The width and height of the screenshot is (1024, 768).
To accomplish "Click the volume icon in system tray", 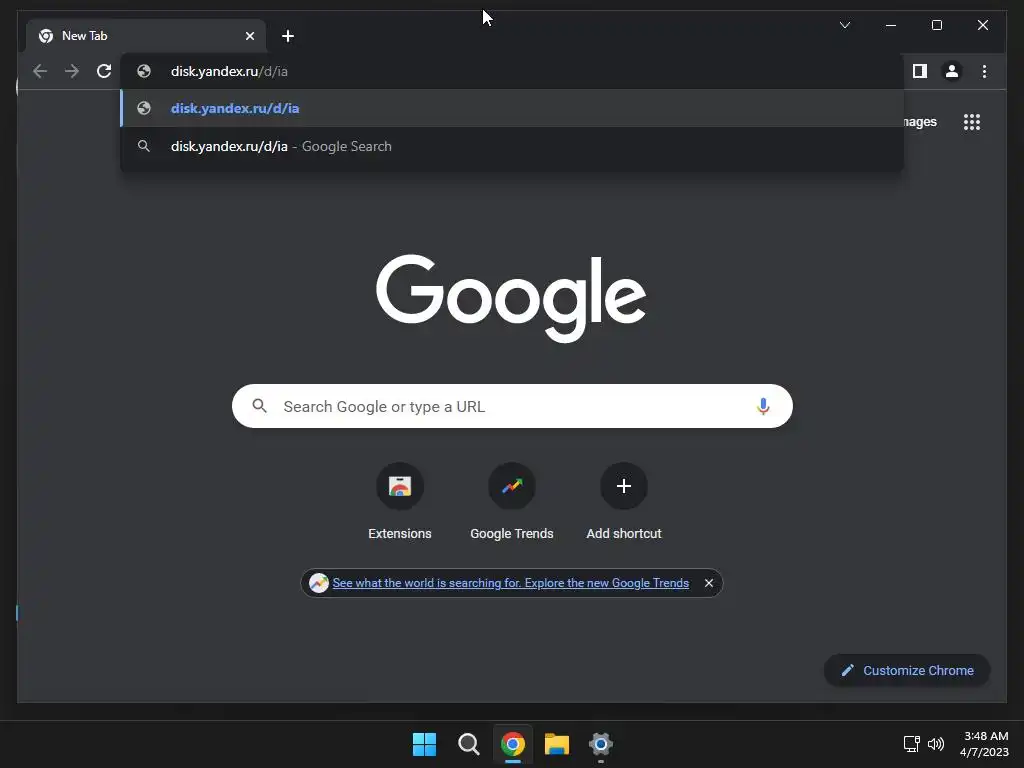I will point(936,743).
